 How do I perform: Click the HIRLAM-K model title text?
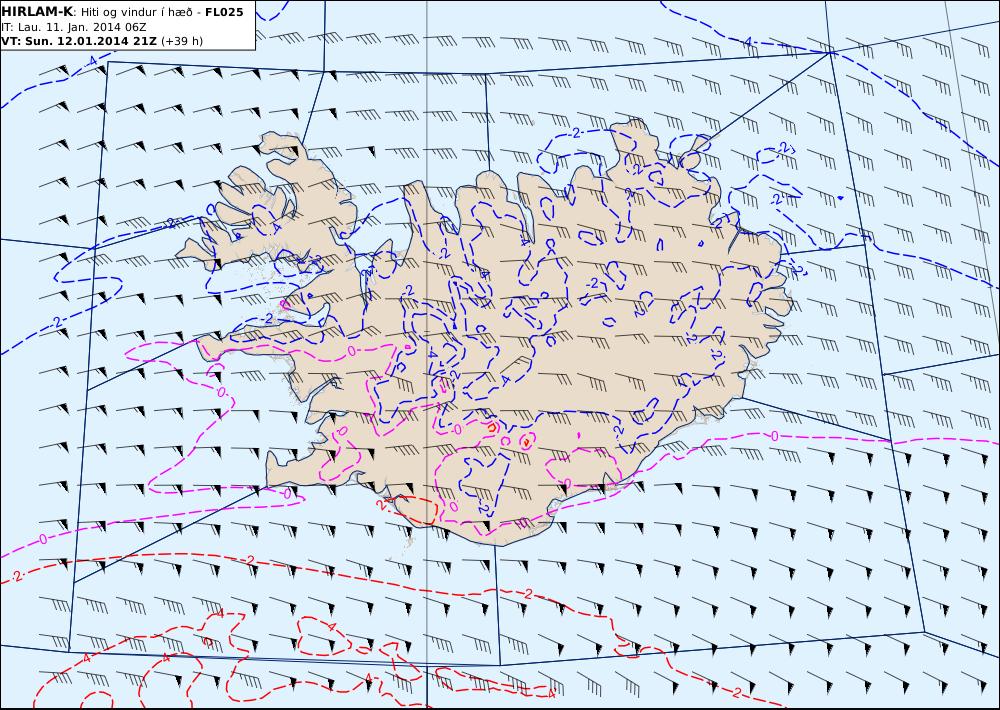pyautogui.click(x=37, y=12)
